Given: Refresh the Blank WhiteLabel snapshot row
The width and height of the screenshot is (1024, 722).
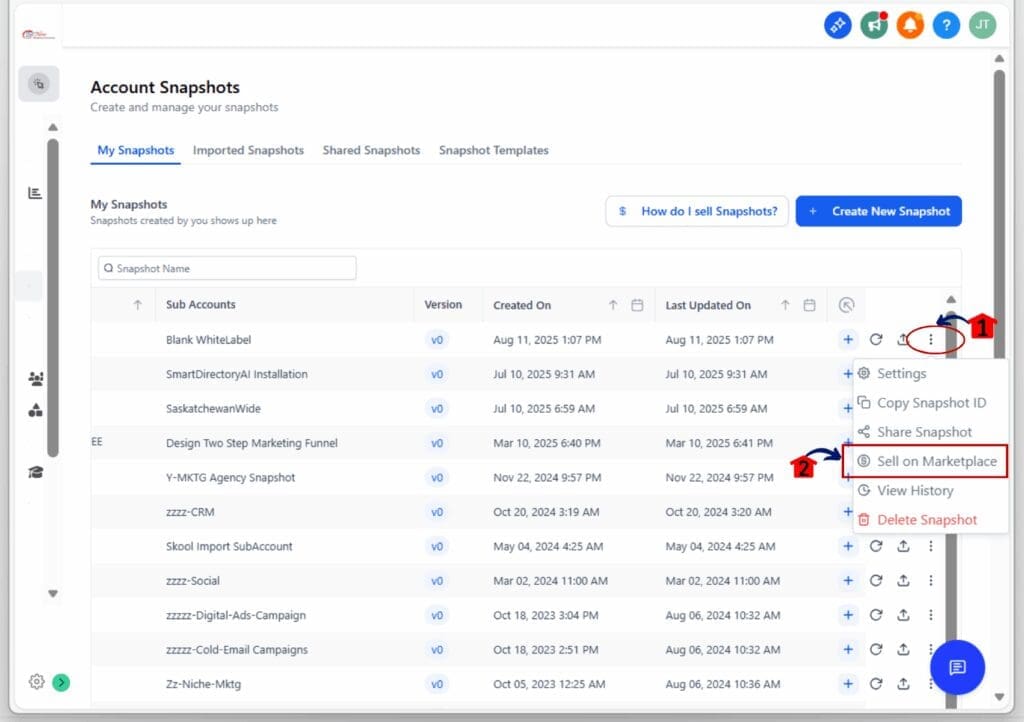Looking at the screenshot, I should pos(874,340).
